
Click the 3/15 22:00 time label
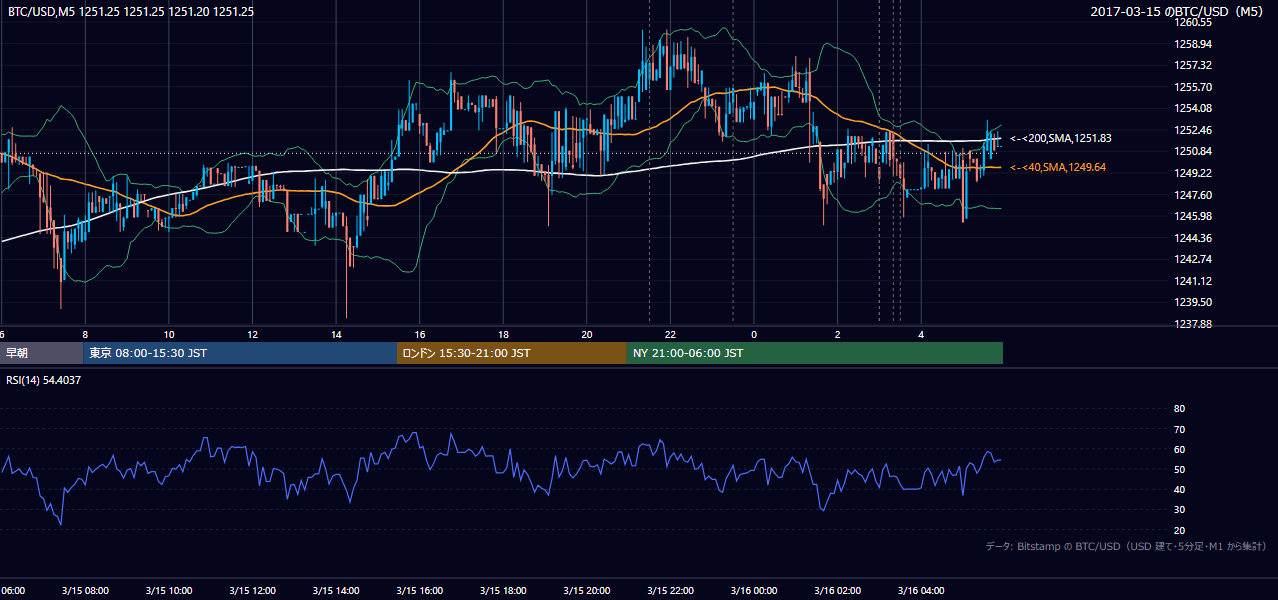(670, 591)
